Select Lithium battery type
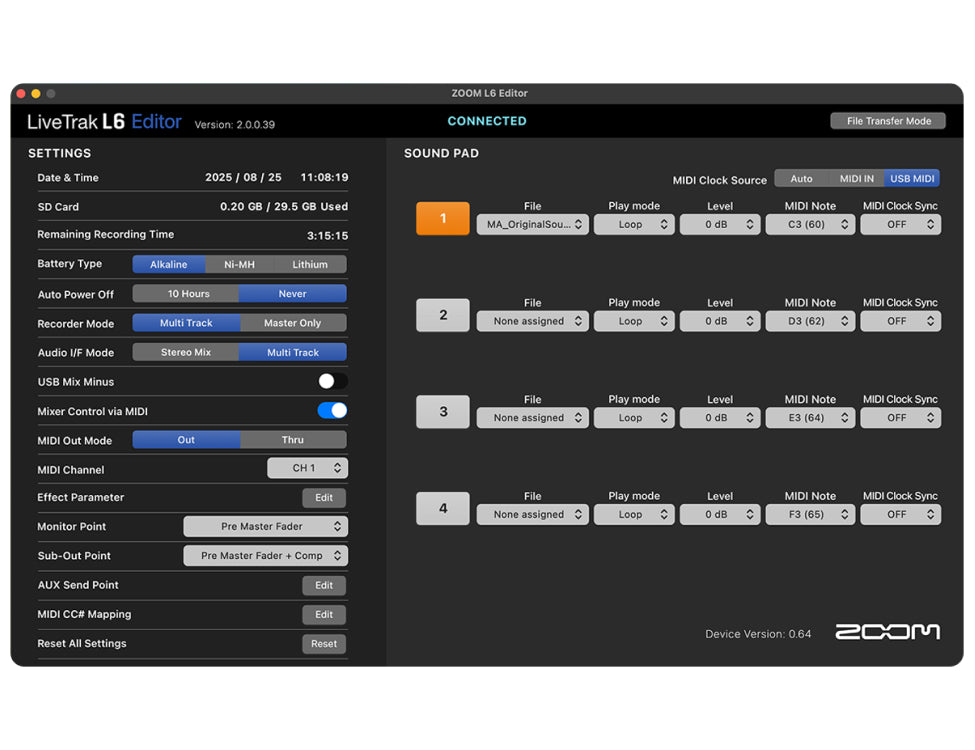Image resolution: width=975 pixels, height=750 pixels. point(310,265)
